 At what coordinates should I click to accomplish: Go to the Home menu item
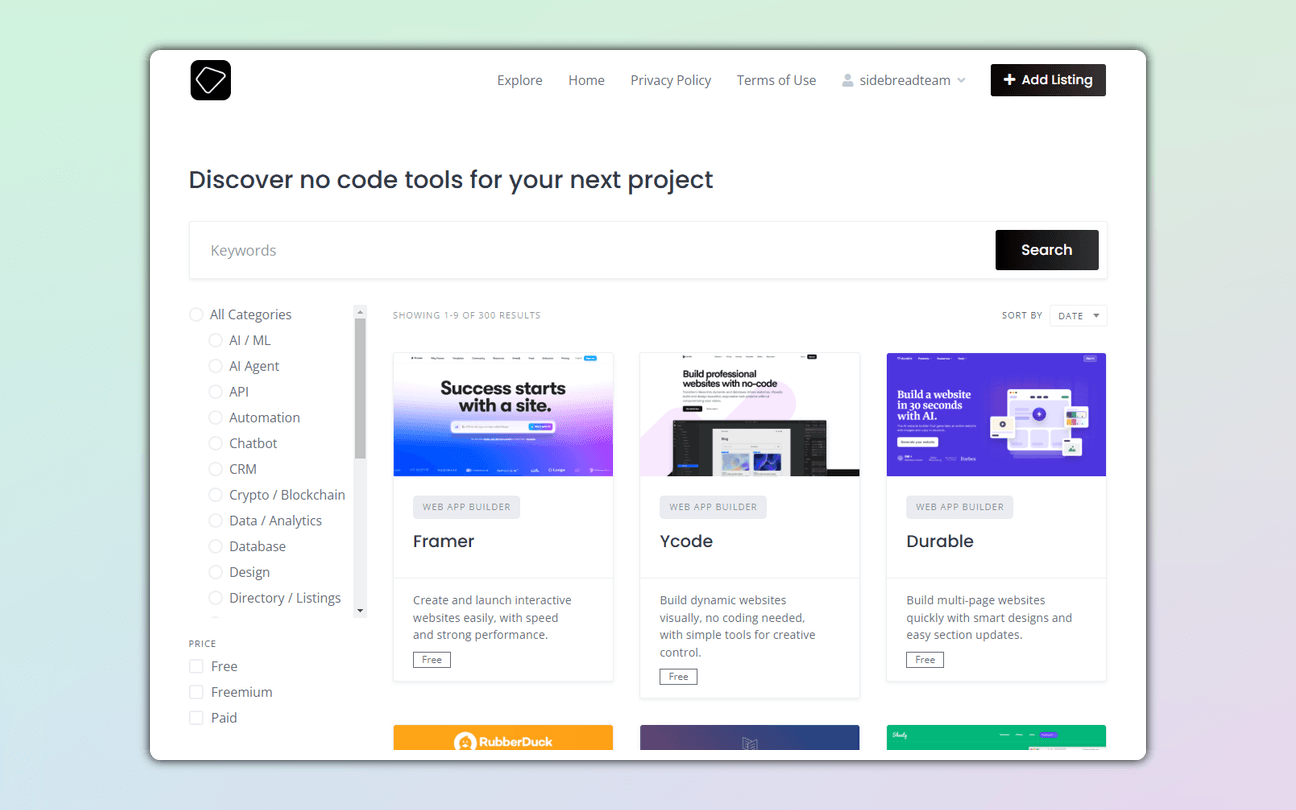click(x=586, y=80)
